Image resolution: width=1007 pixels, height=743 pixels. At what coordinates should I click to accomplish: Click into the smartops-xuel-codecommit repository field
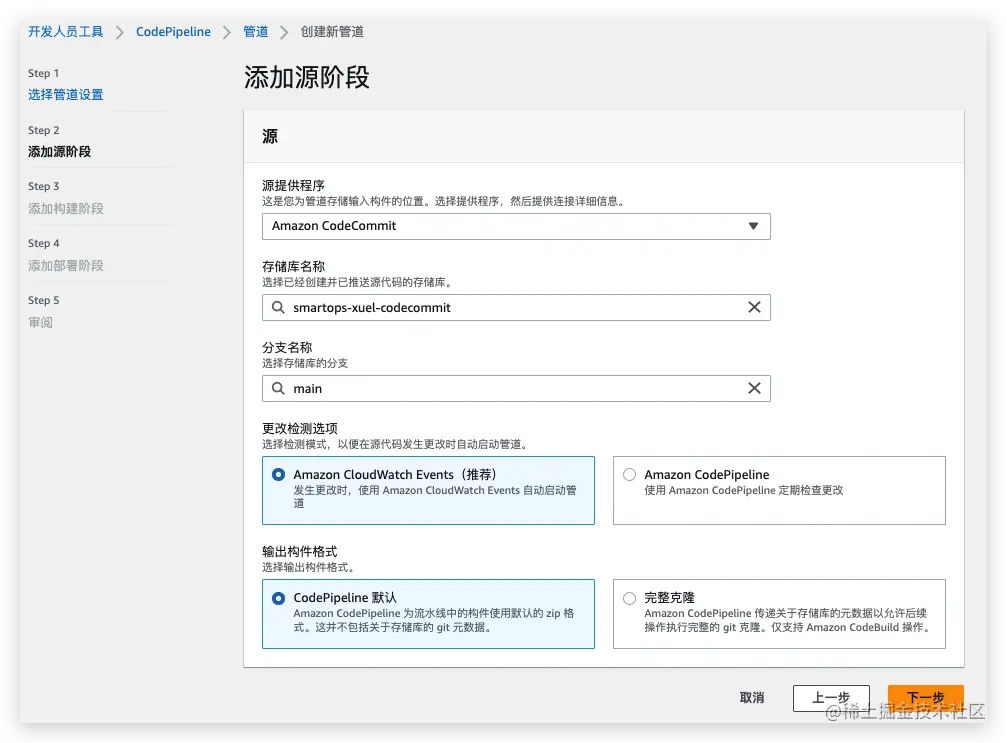click(516, 308)
